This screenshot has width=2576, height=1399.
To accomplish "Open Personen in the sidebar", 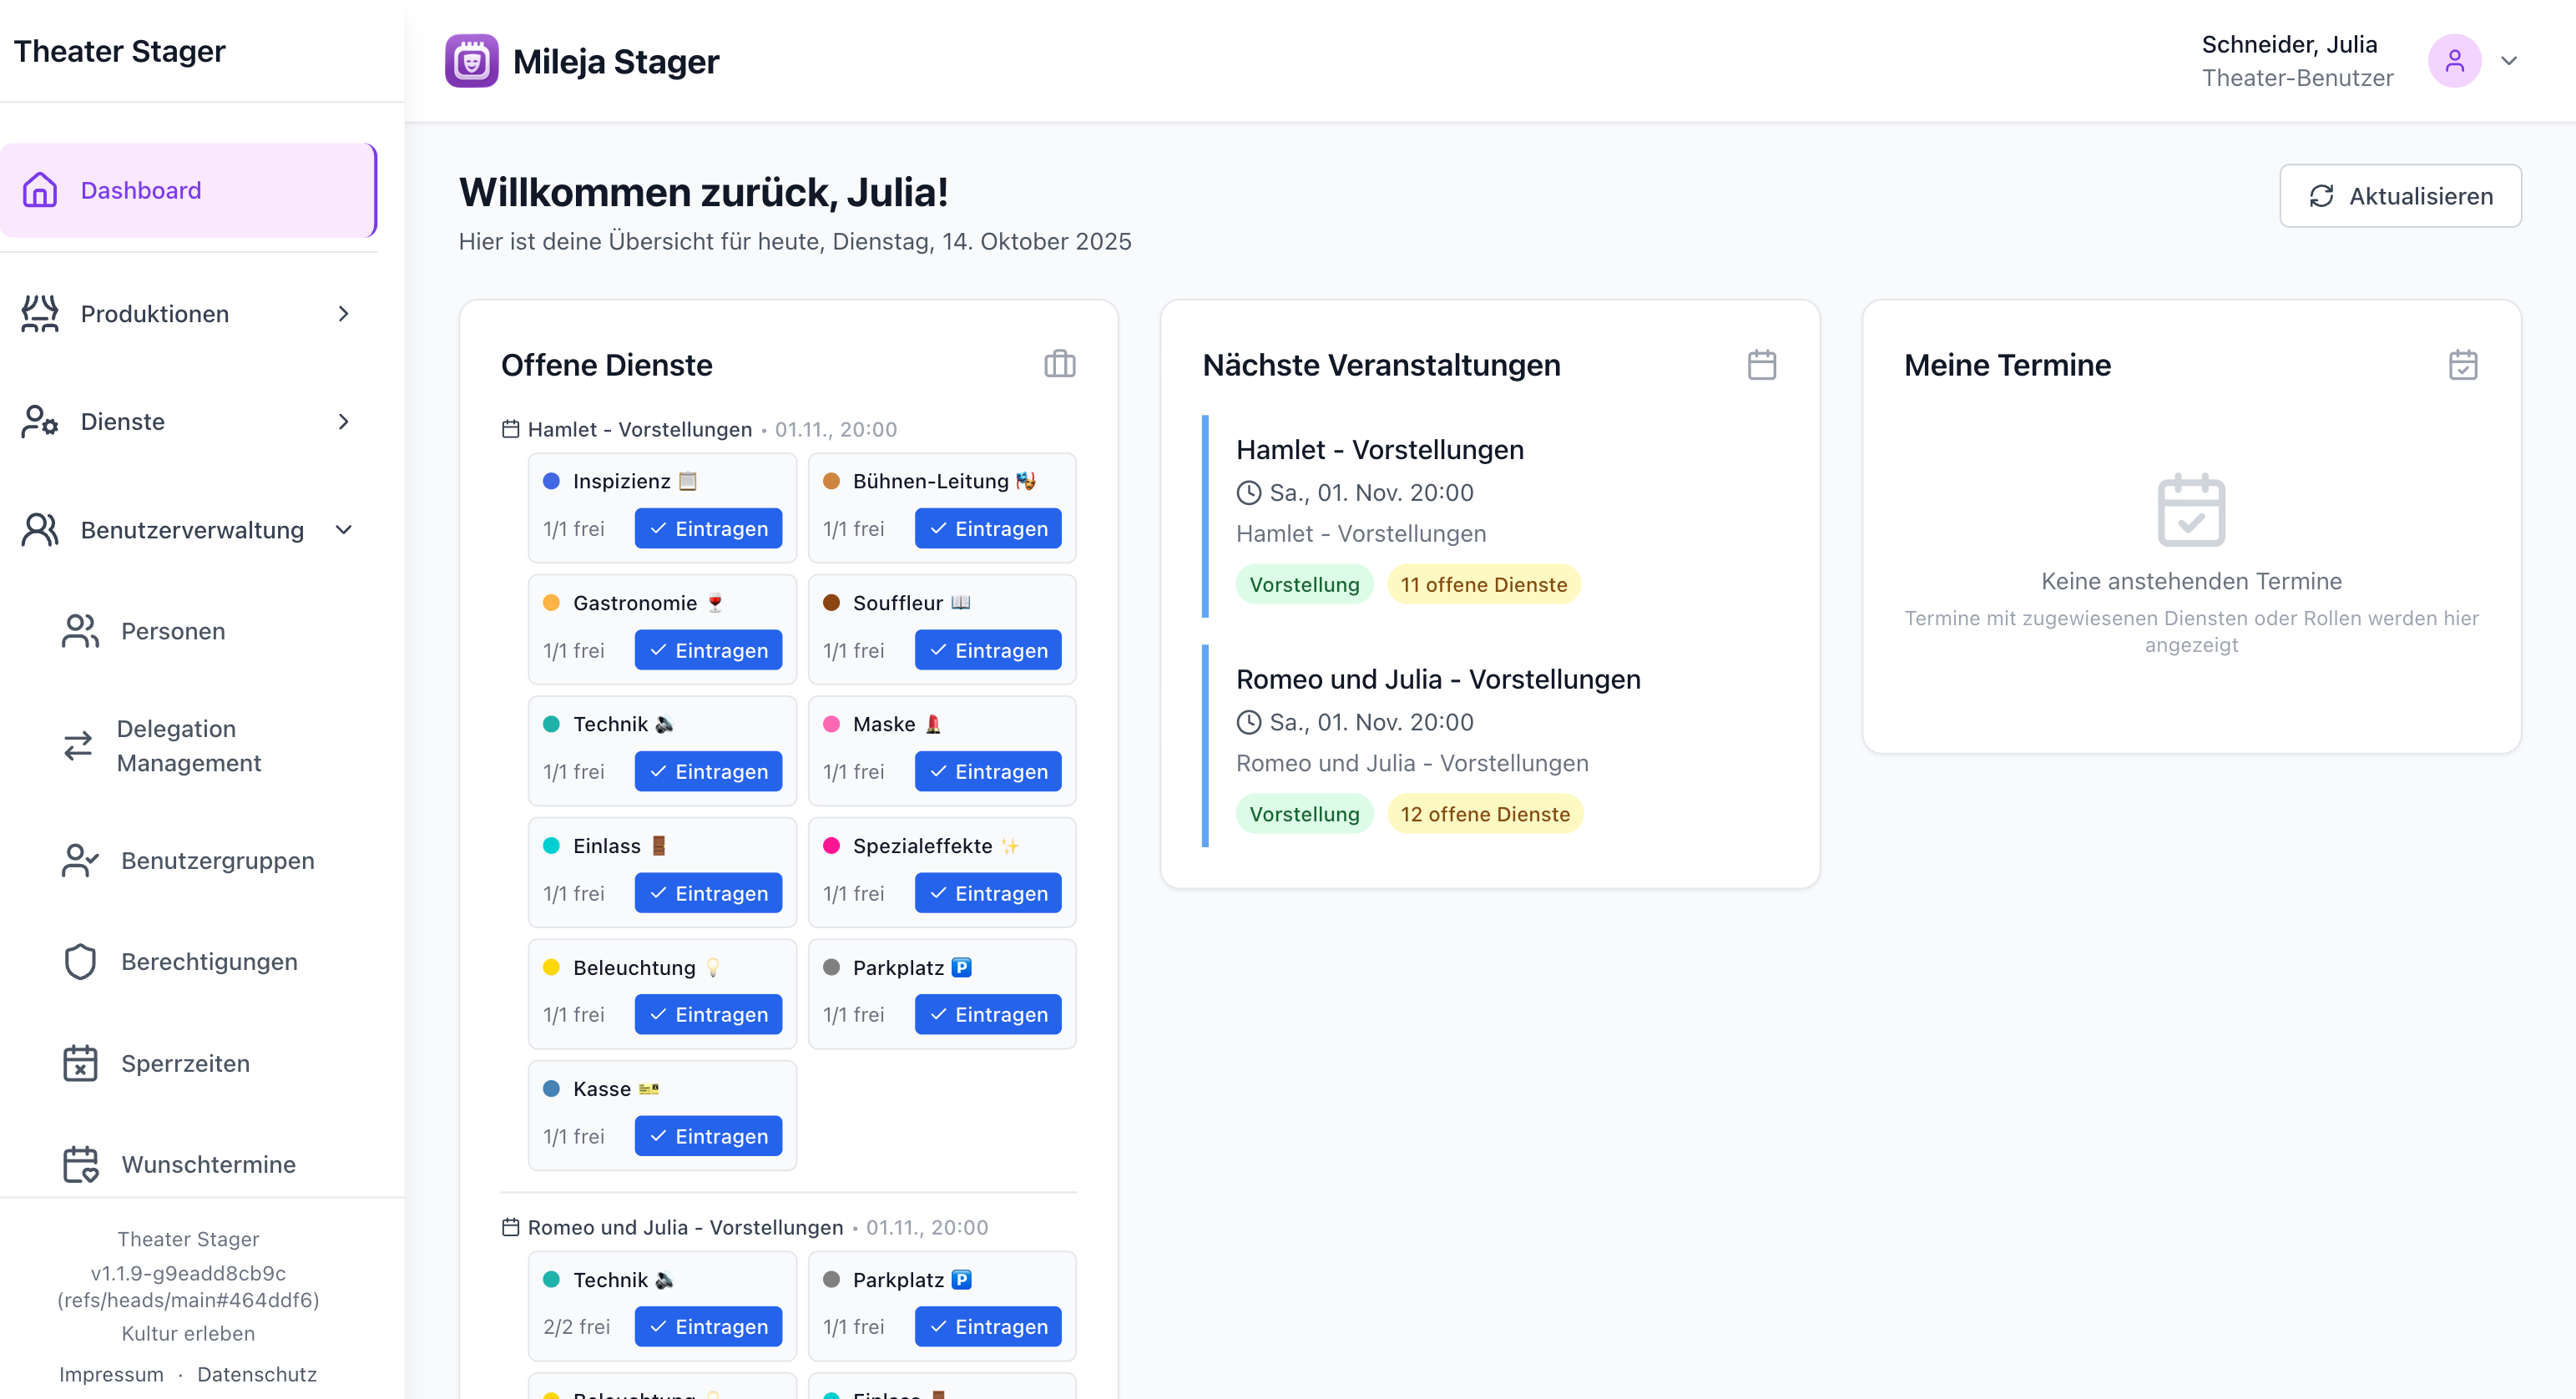I will click(172, 631).
